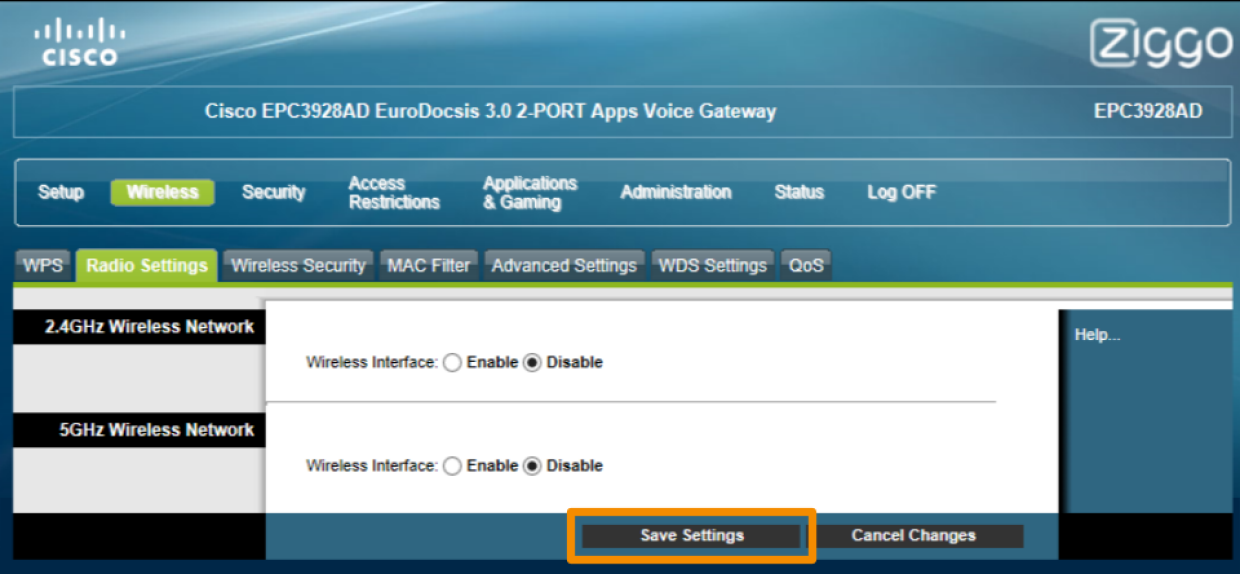This screenshot has height=574, width=1240.
Task: View the Status page
Action: click(x=799, y=192)
